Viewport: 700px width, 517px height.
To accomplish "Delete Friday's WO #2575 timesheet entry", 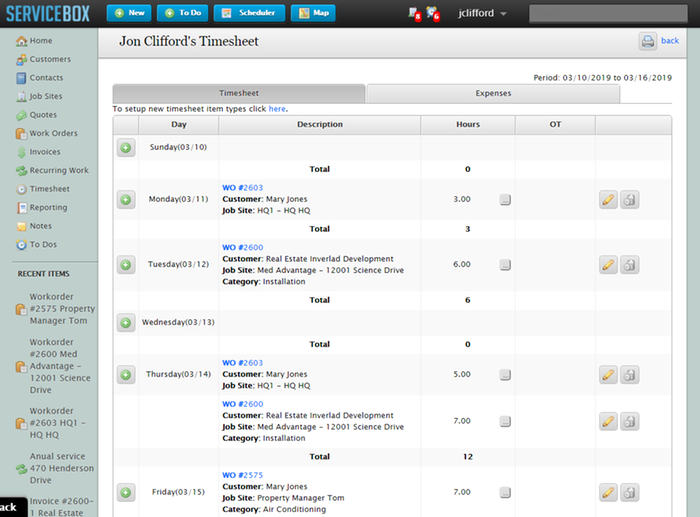I will pyautogui.click(x=629, y=492).
